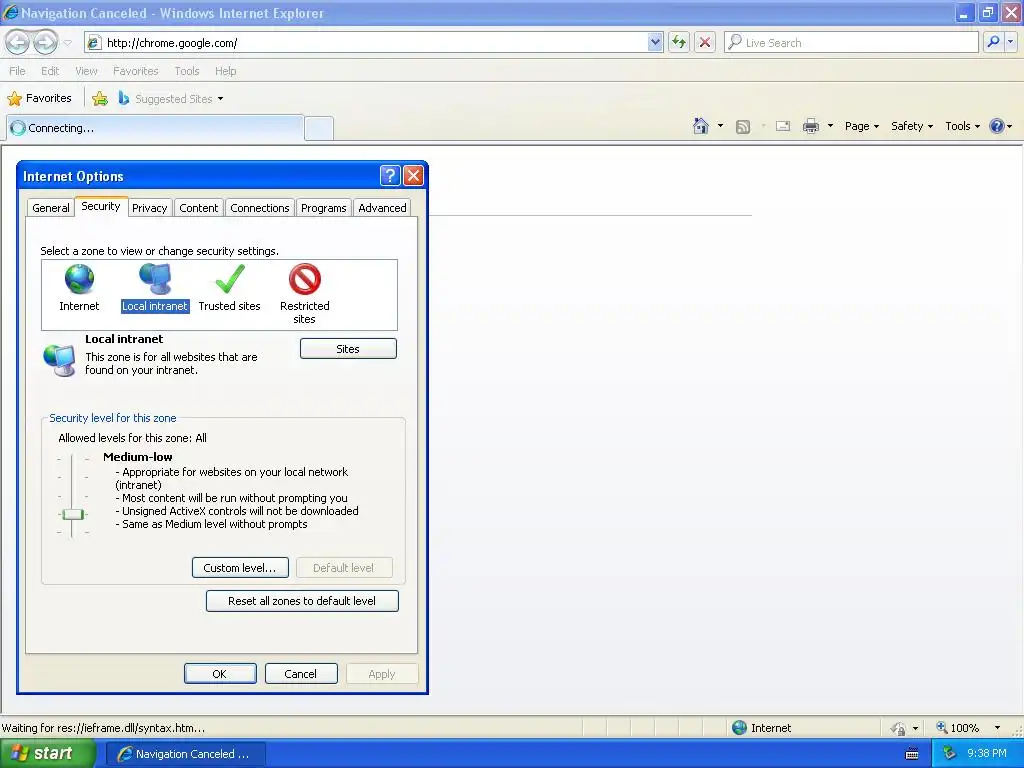This screenshot has height=768, width=1024.
Task: Click the Refresh page icon
Action: click(679, 42)
